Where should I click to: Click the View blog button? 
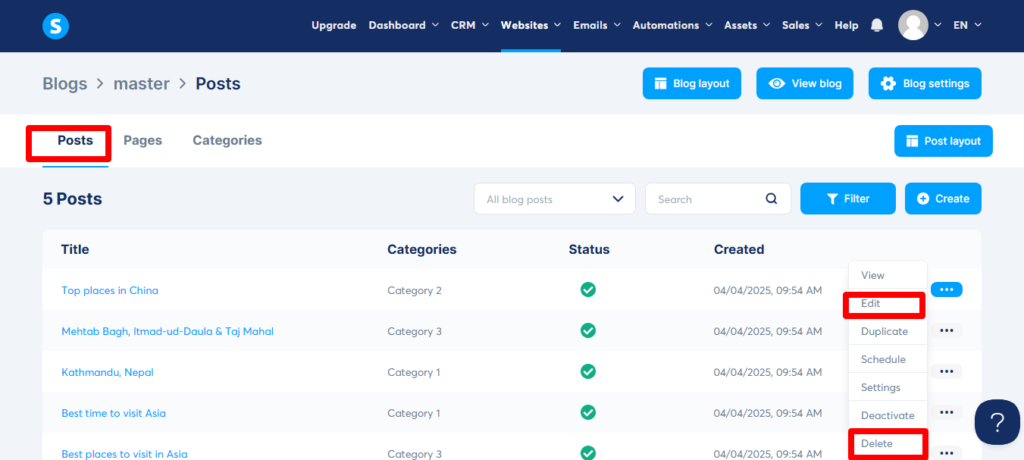tap(805, 84)
